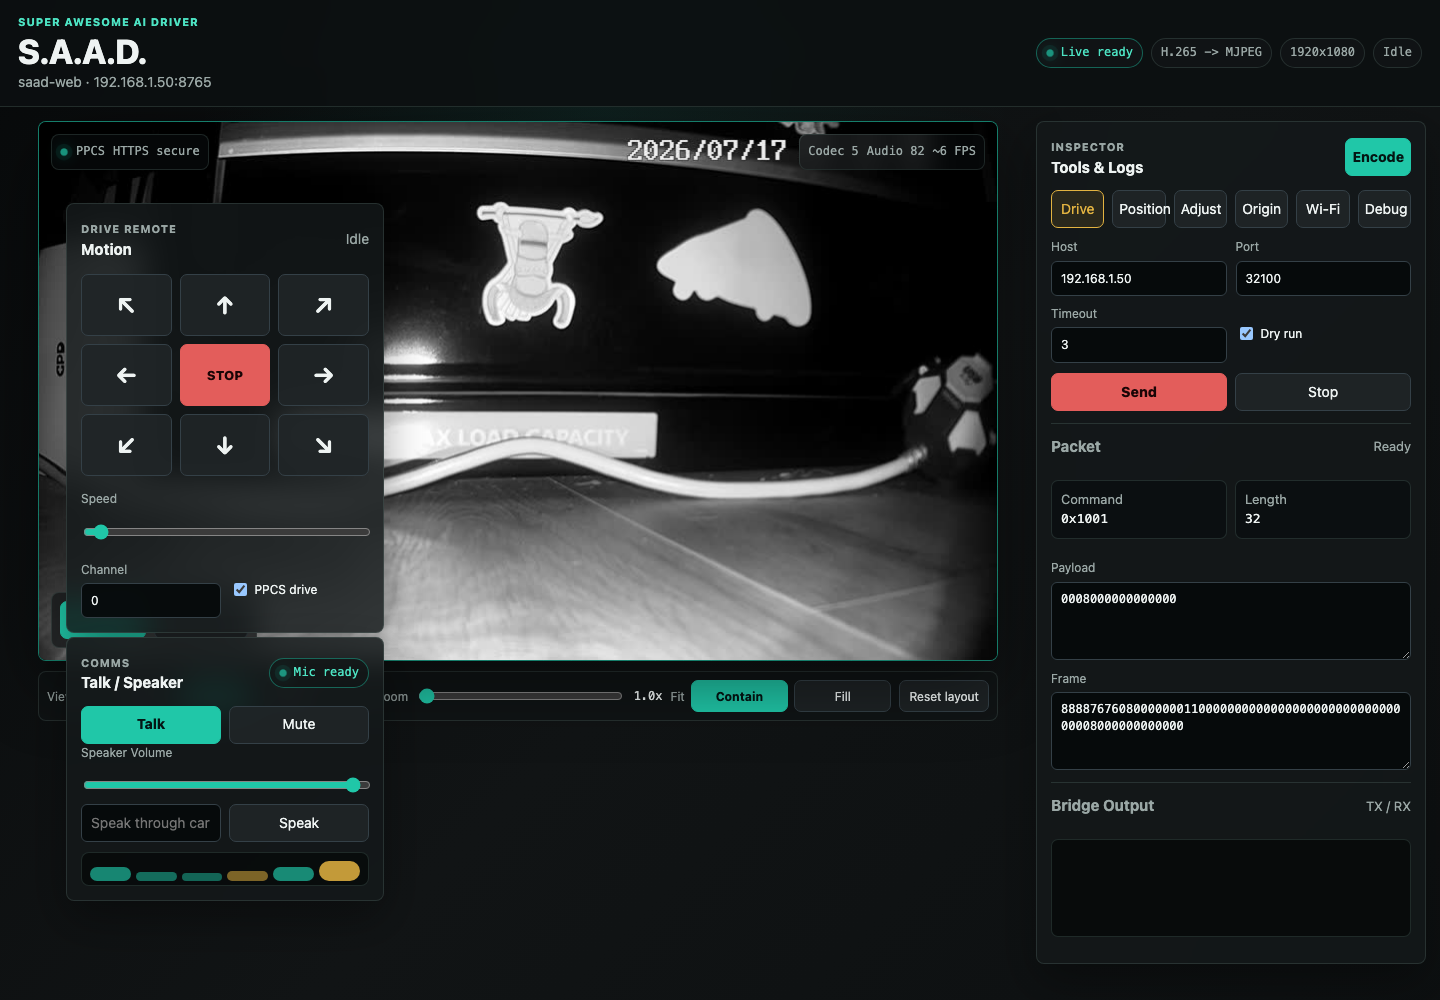The height and width of the screenshot is (1000, 1440).
Task: Switch to the Position tab
Action: (1139, 209)
